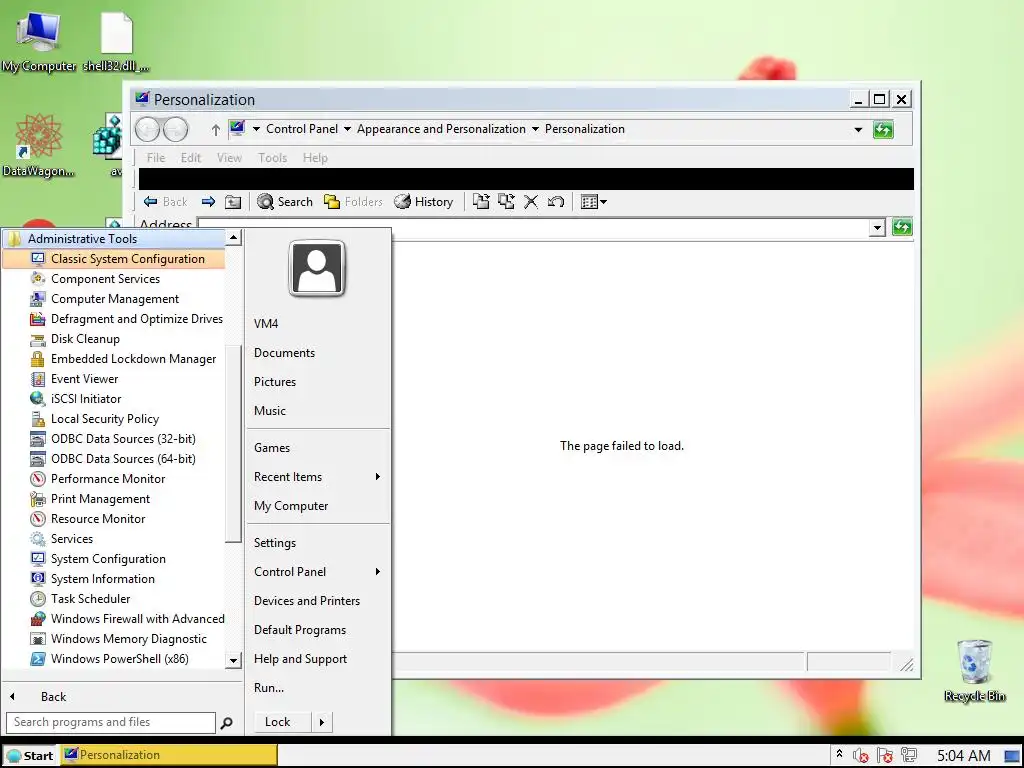1024x768 pixels.
Task: Expand the Address bar dropdown
Action: [877, 227]
